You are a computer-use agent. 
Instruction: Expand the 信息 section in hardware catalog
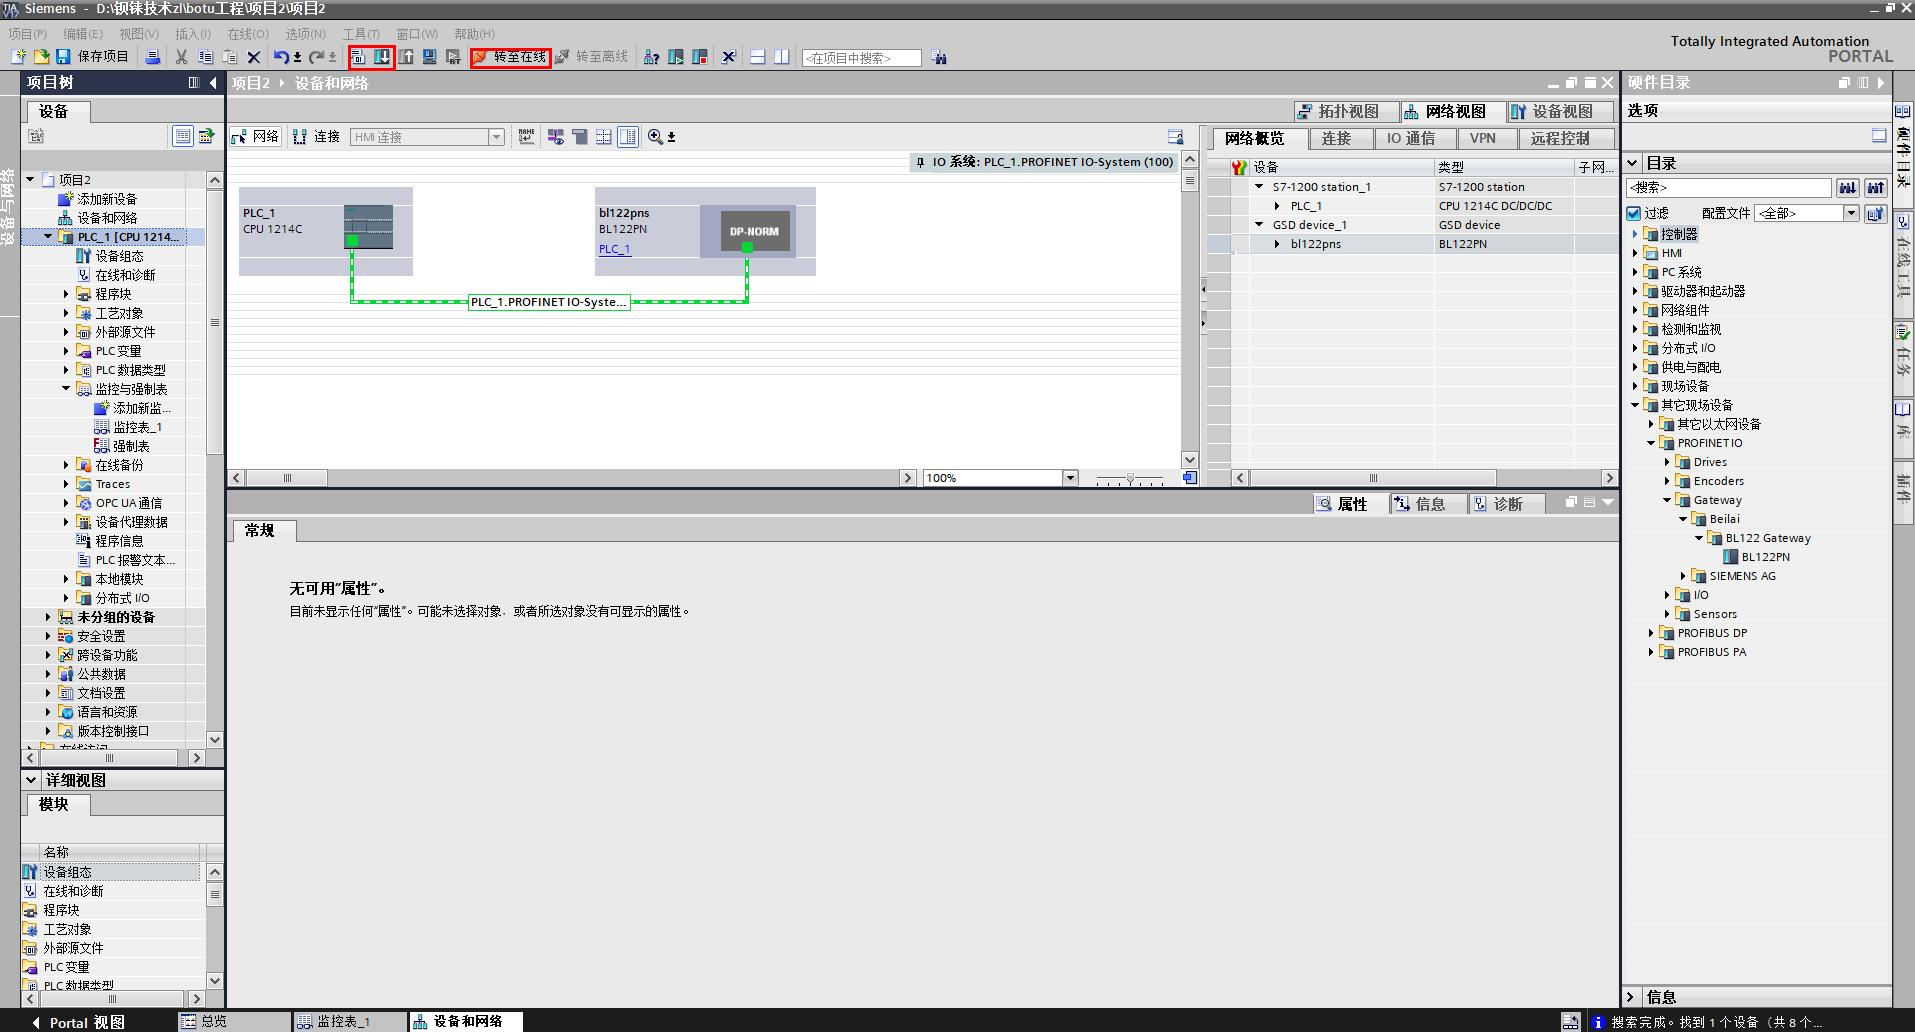(1632, 997)
